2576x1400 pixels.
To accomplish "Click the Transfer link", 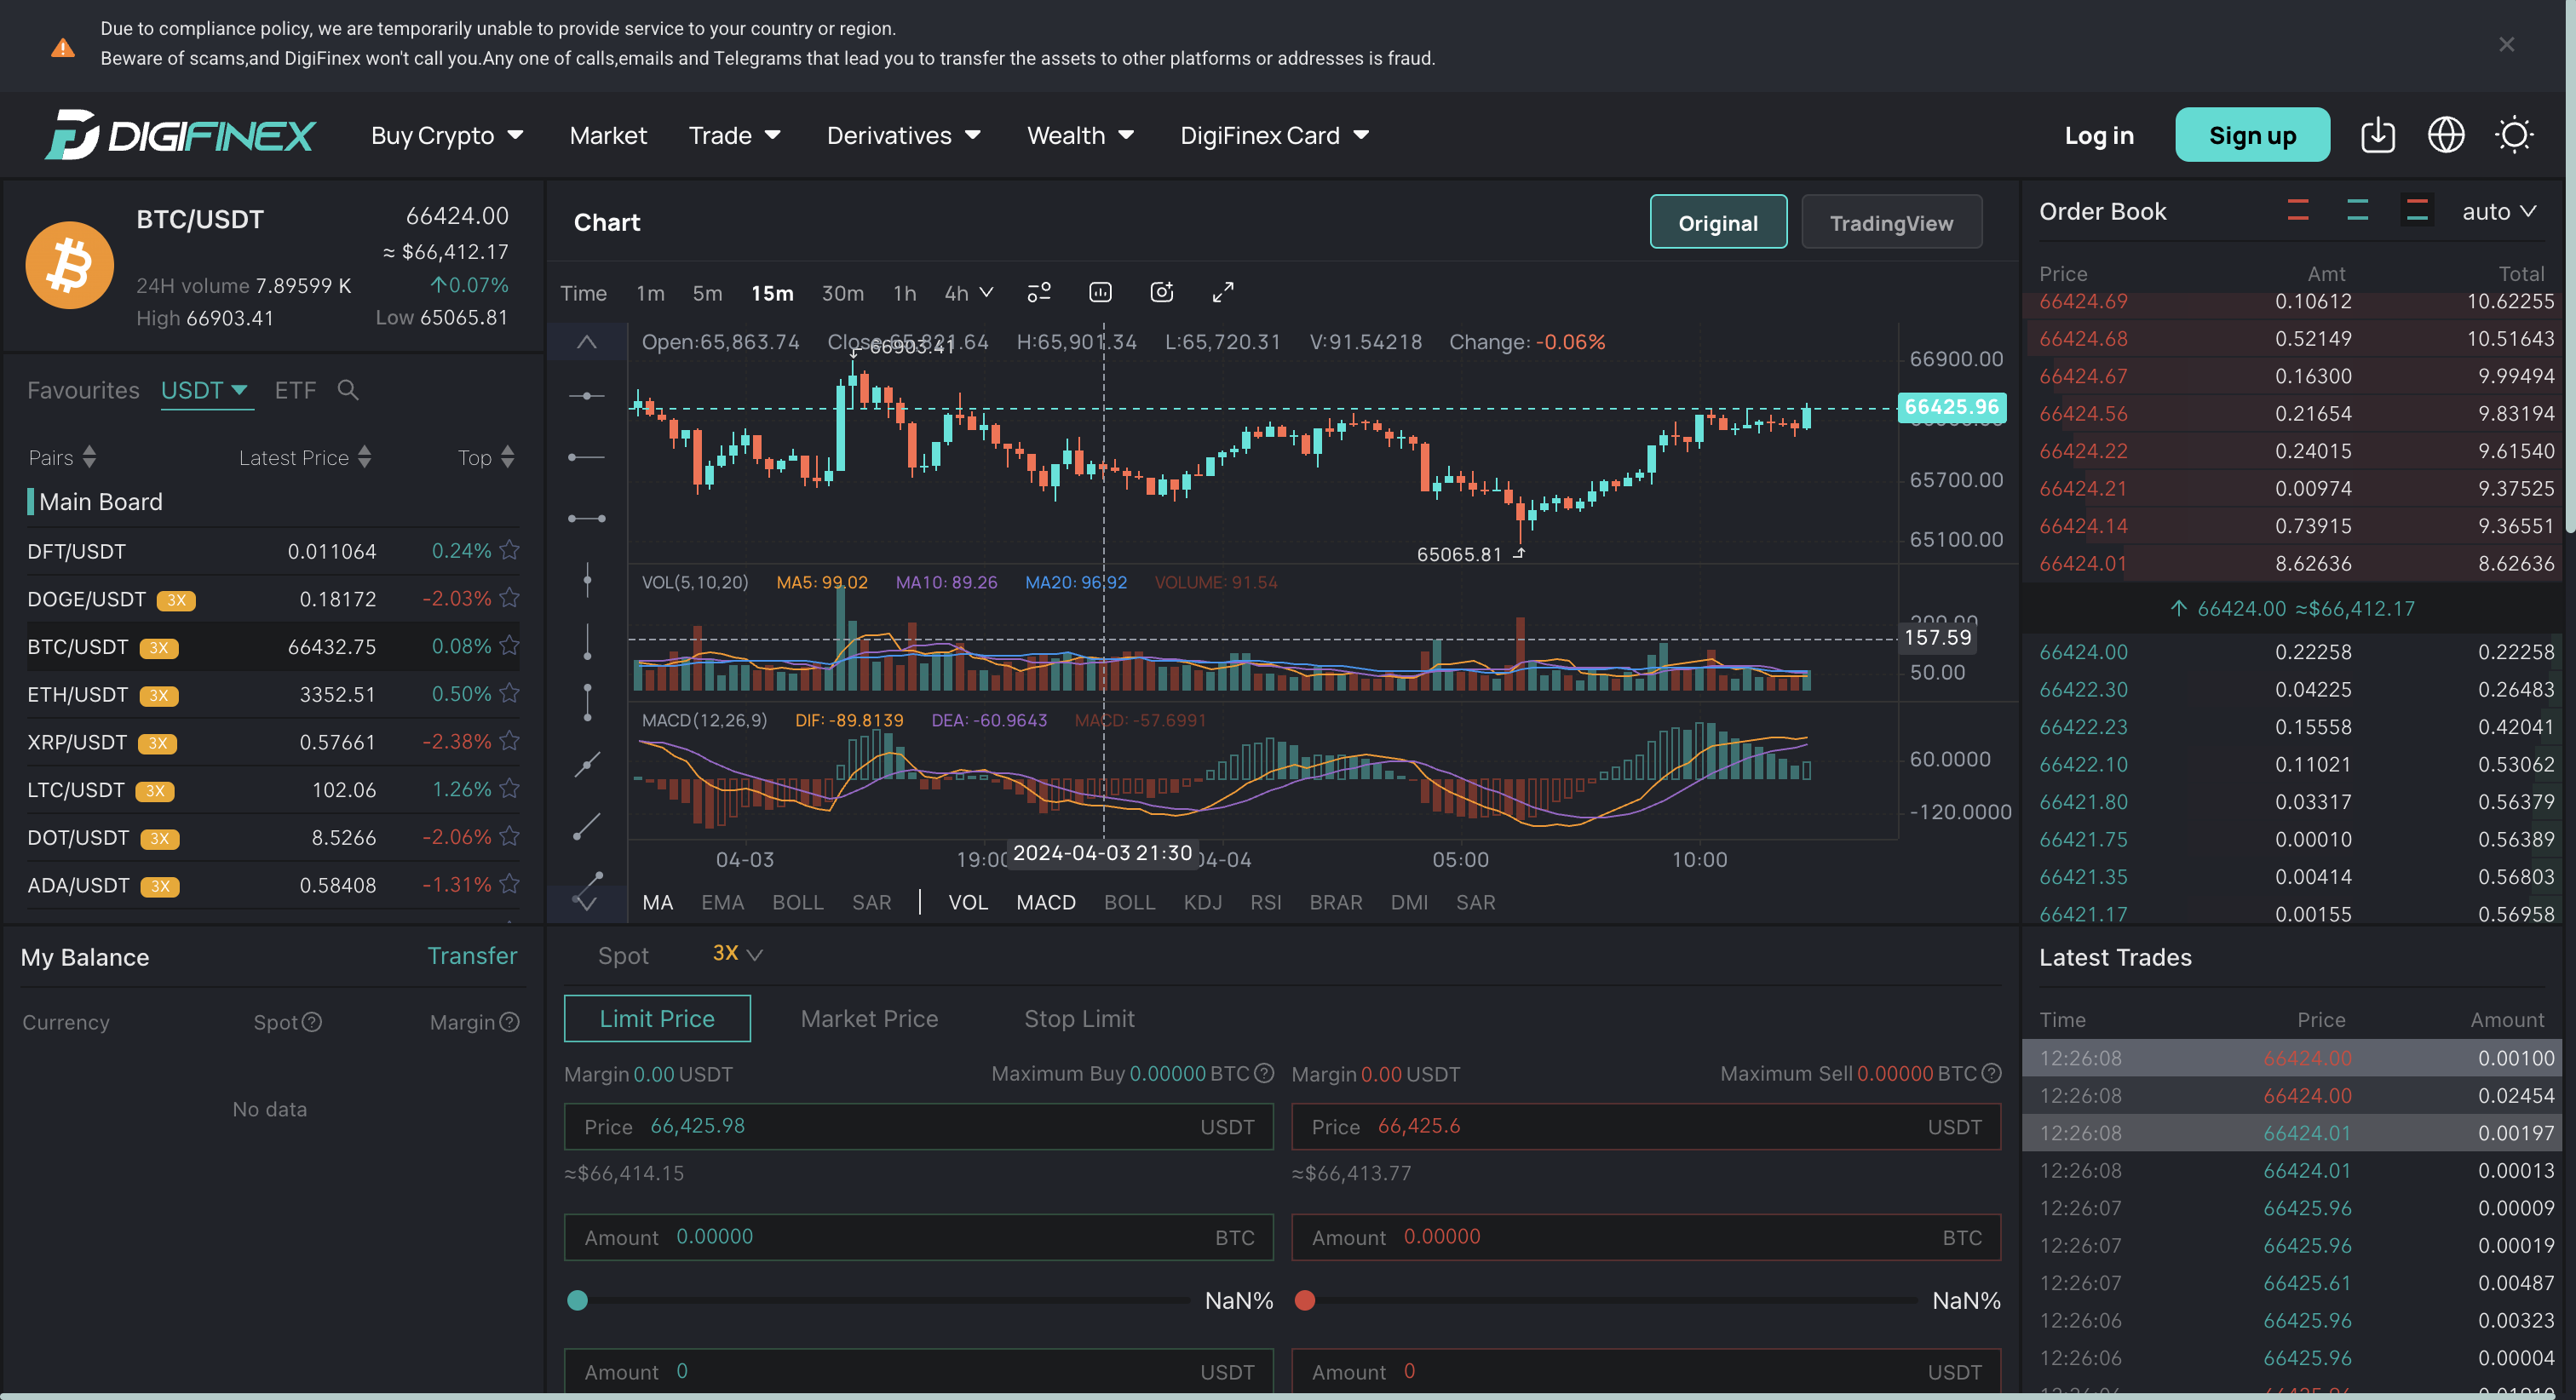I will (x=472, y=956).
